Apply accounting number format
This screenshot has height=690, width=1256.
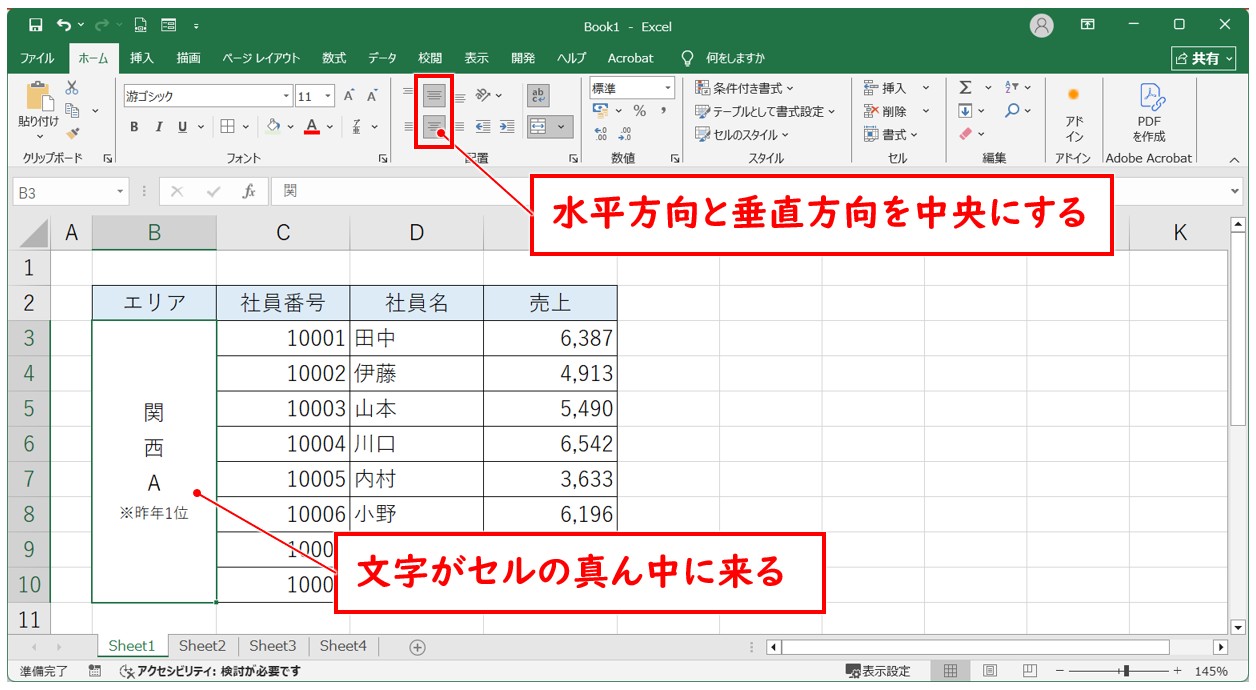tap(600, 111)
